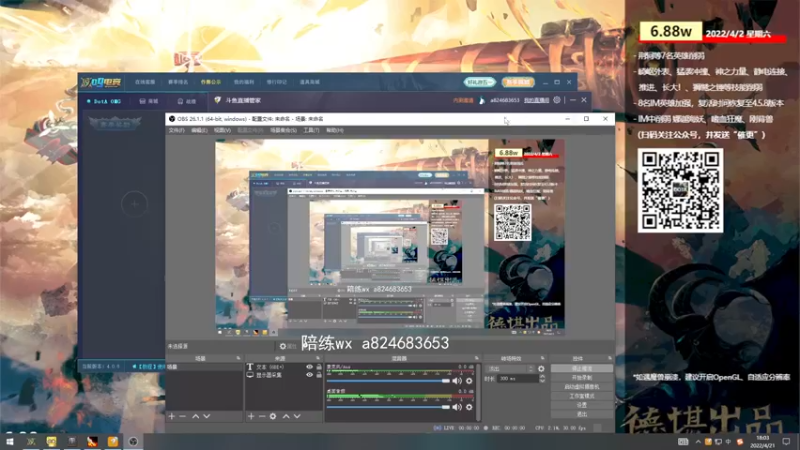
Task: Click the 停止推流 button
Action: [x=582, y=368]
